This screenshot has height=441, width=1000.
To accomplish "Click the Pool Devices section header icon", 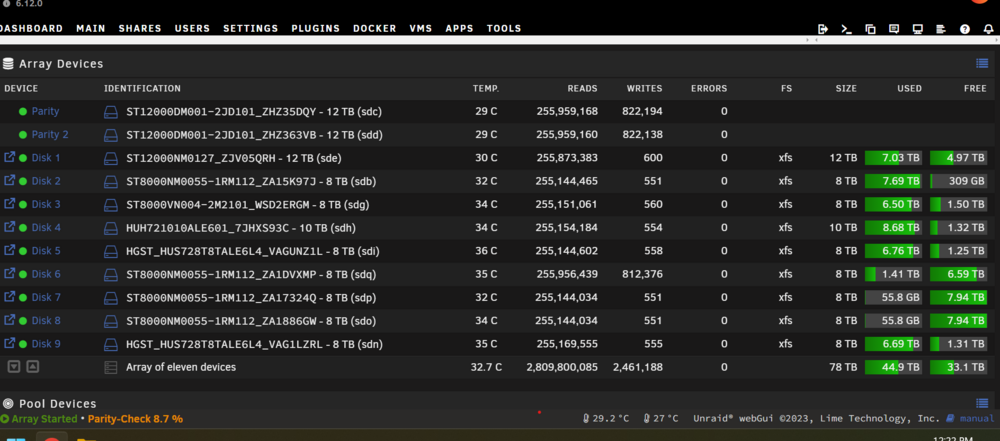I will click(x=8, y=403).
